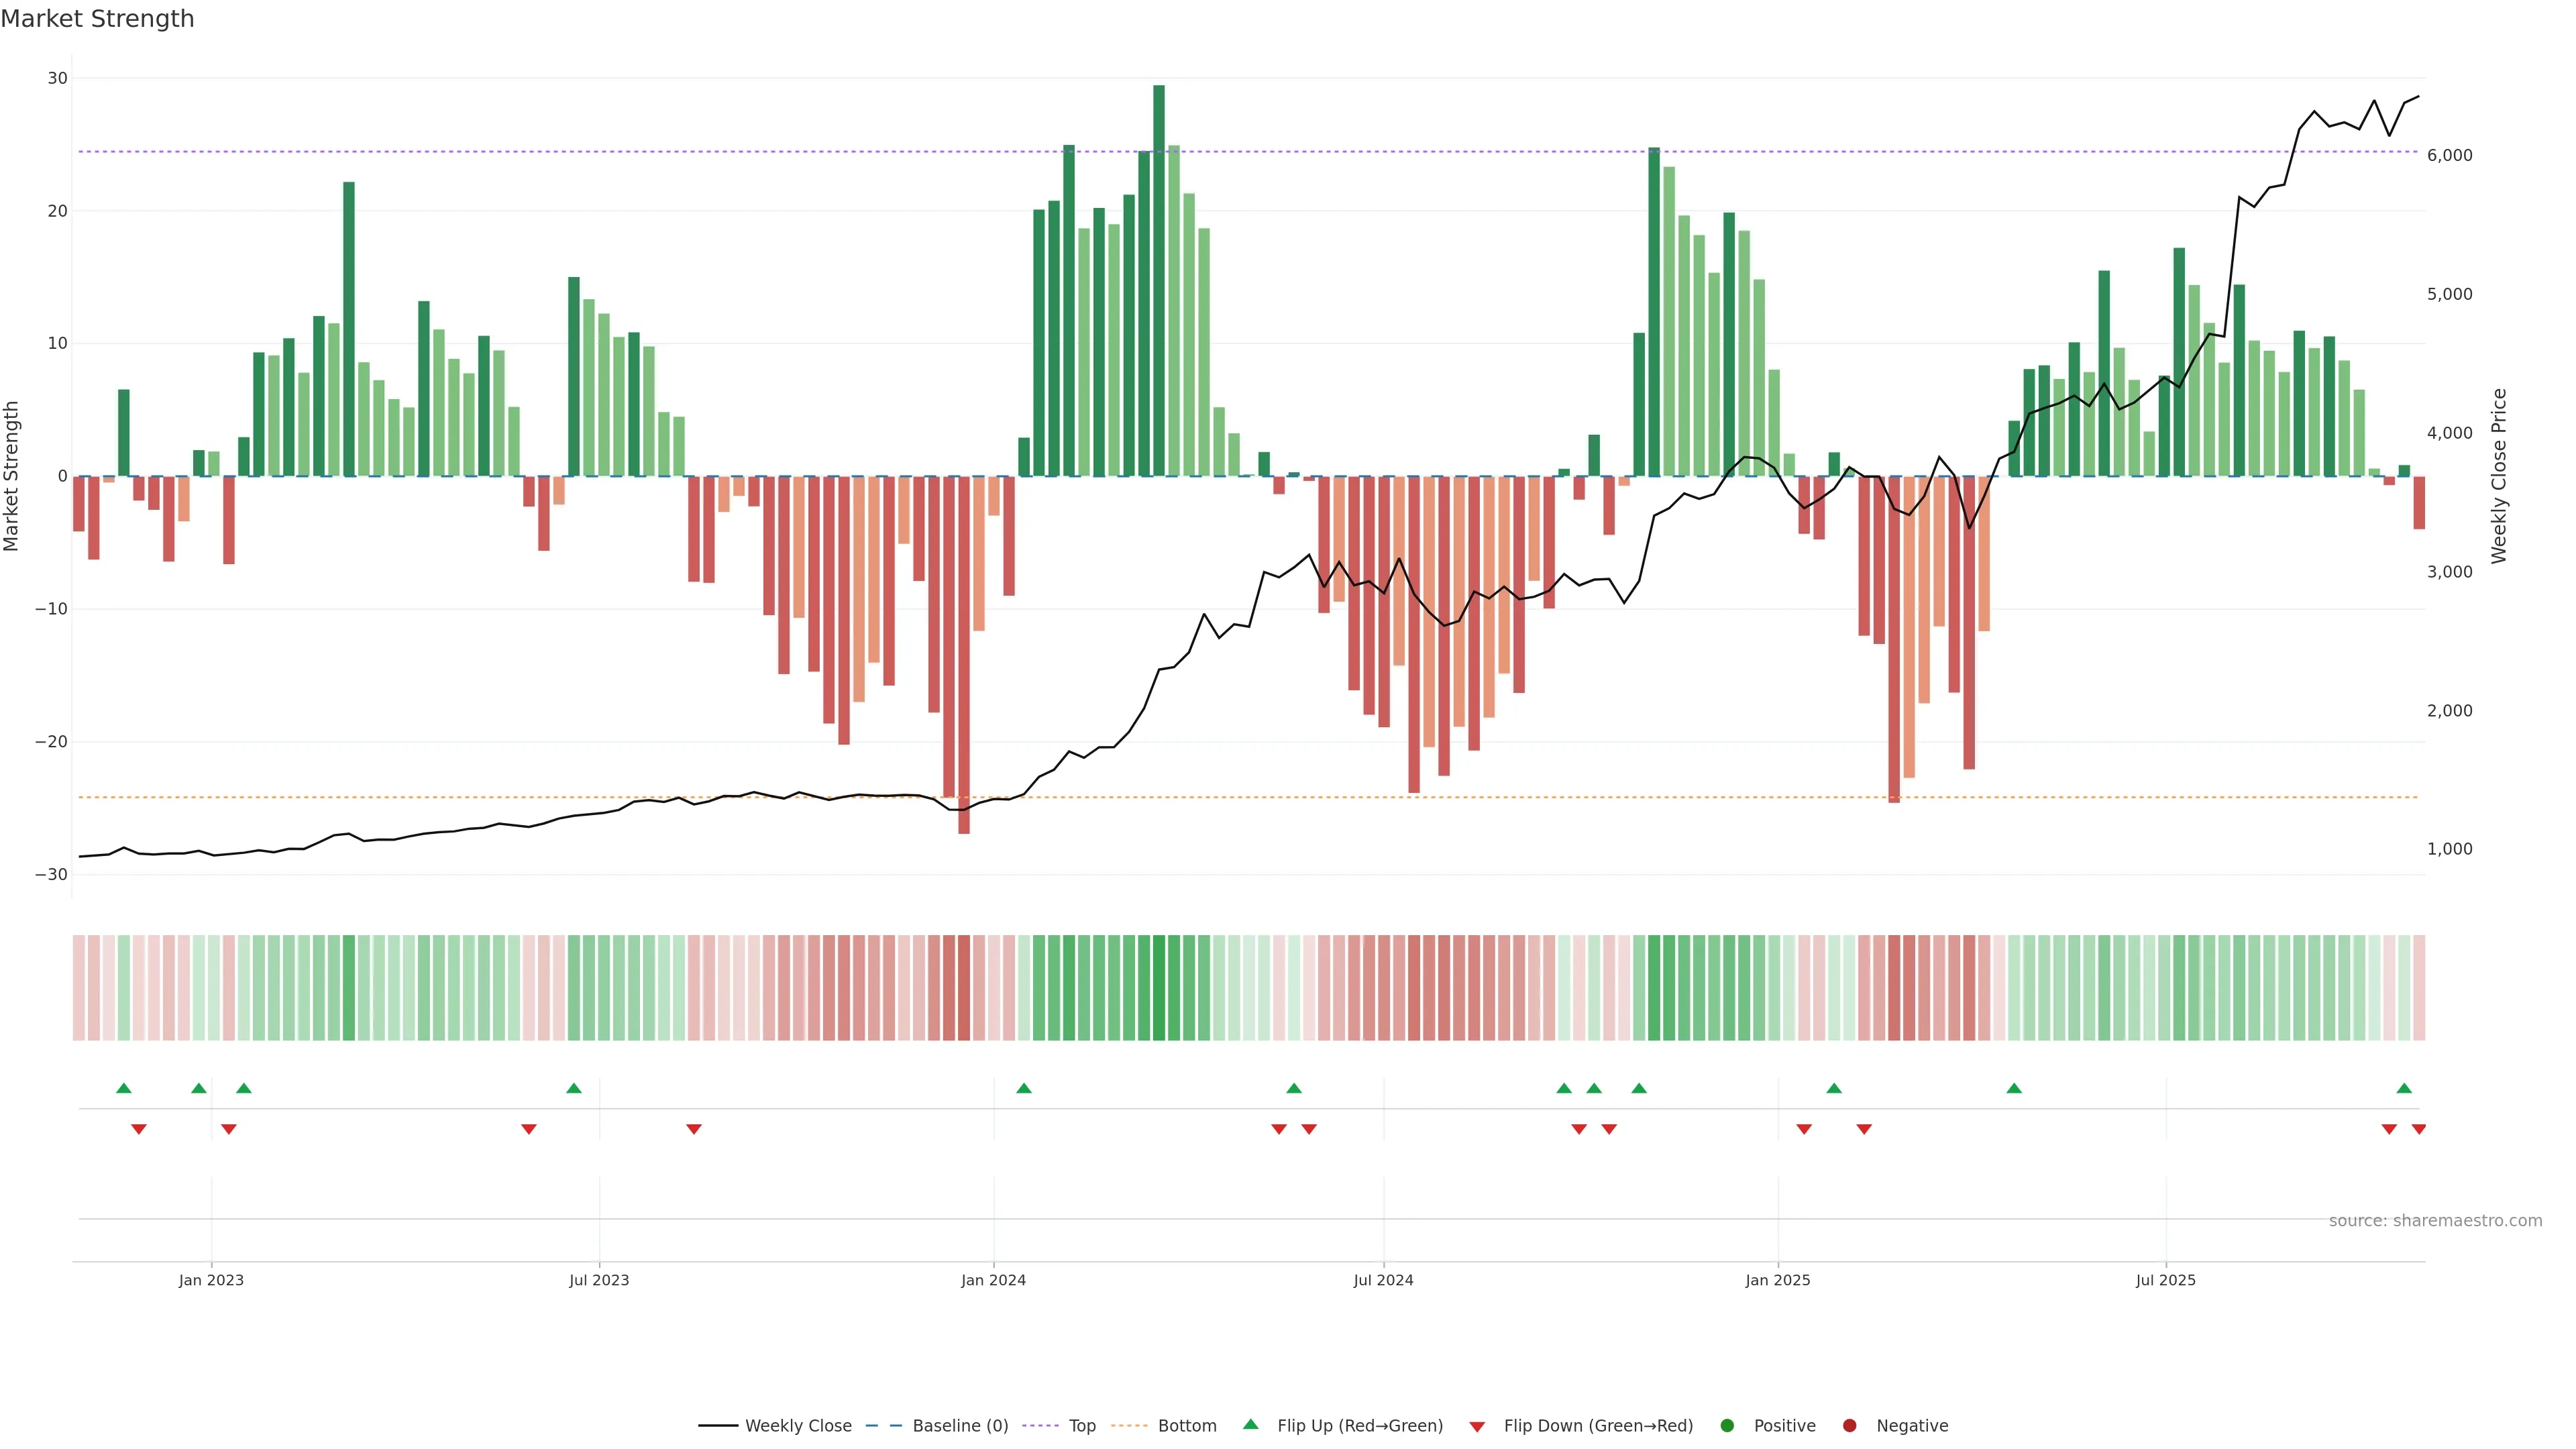
Task: Click the source: sharemaestro.com text
Action: tap(2435, 1220)
